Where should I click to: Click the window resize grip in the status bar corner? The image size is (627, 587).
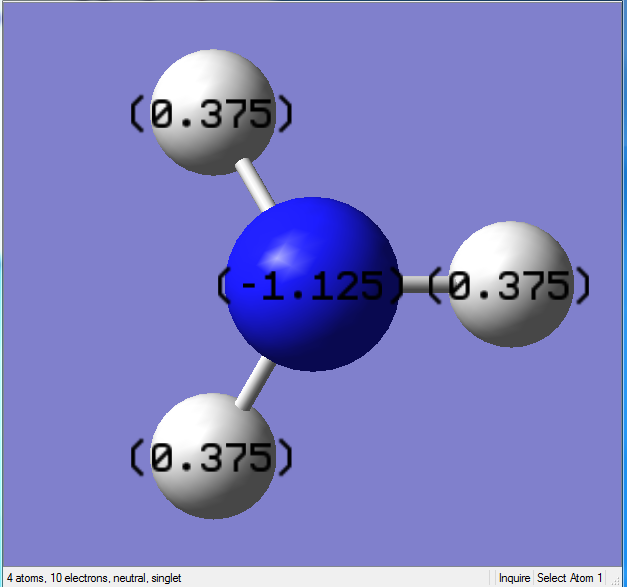click(x=616, y=580)
